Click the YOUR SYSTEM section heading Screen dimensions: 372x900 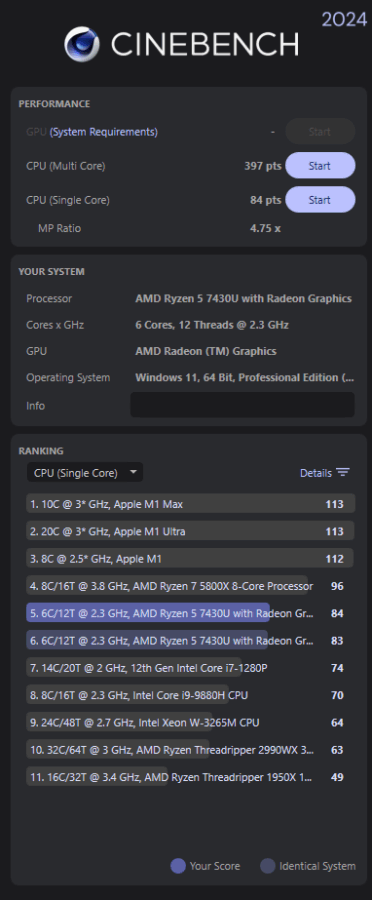52,271
